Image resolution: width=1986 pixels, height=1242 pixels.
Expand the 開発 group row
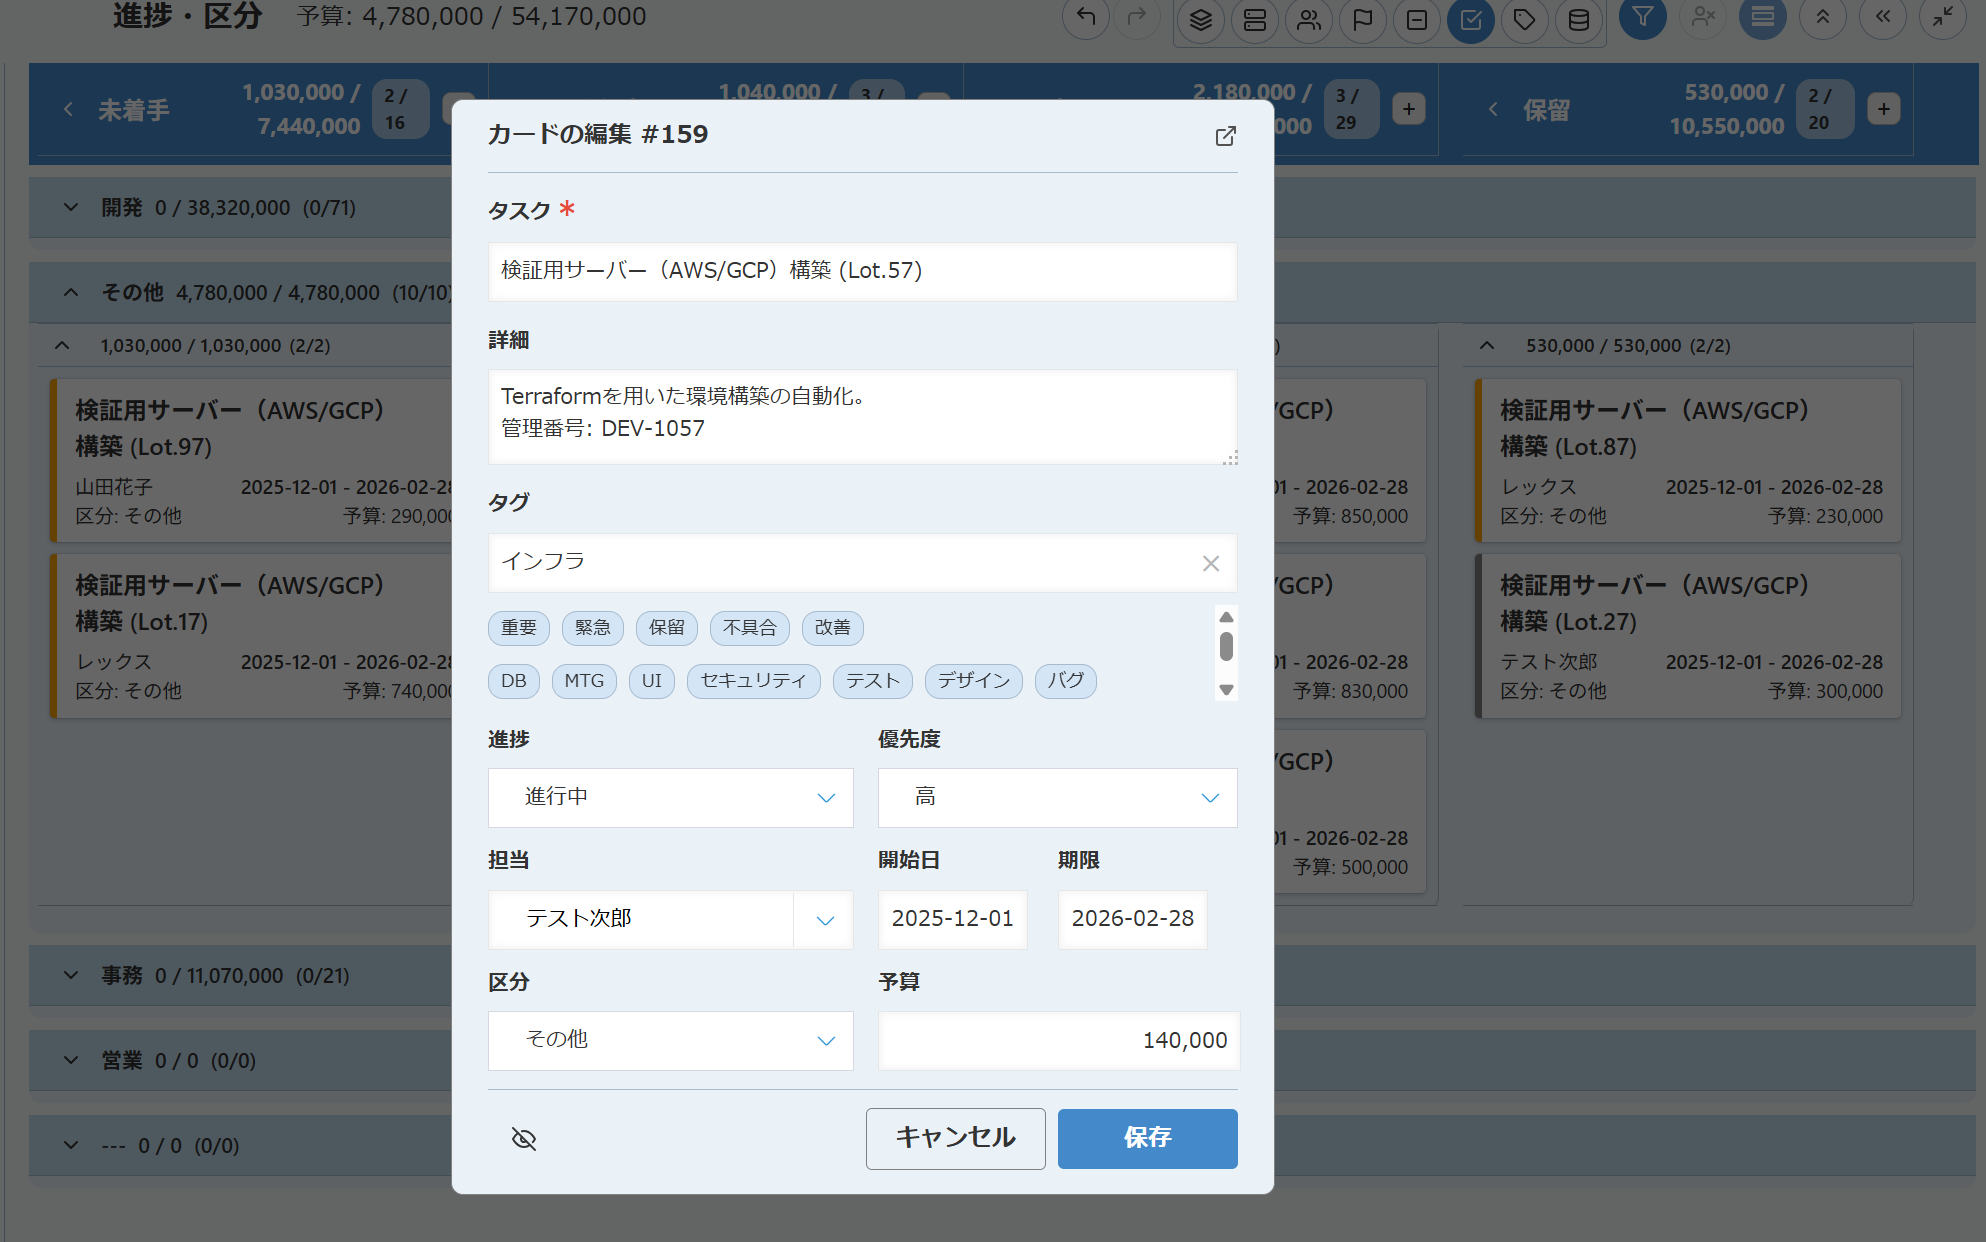(71, 208)
